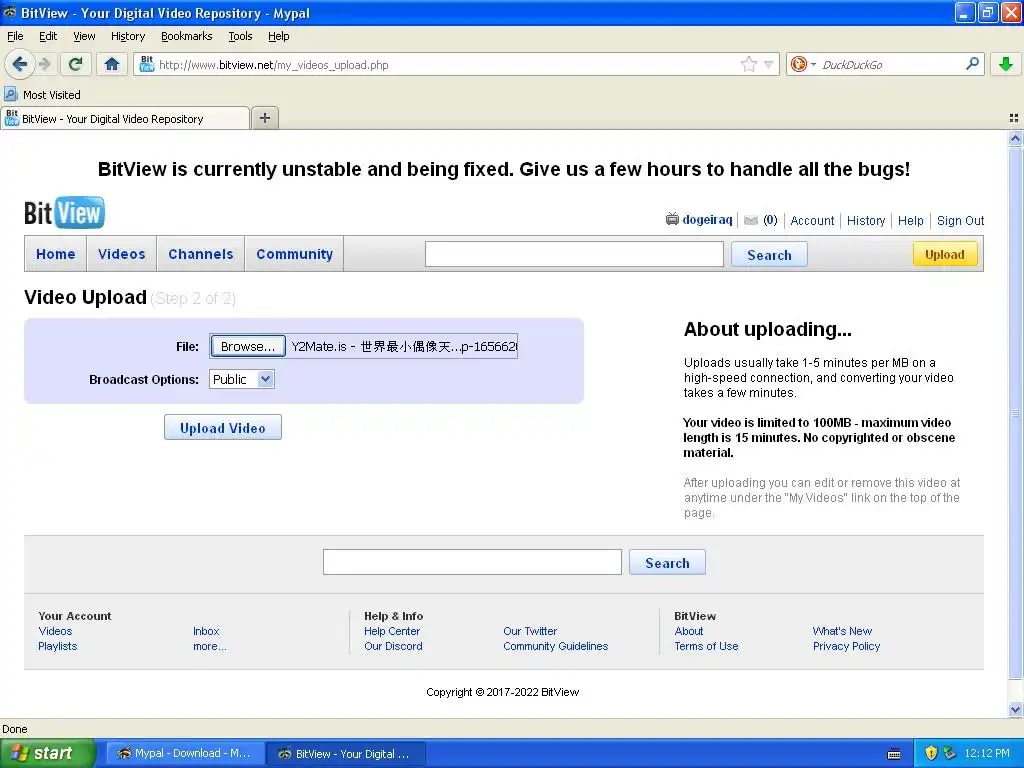Viewport: 1024px width, 768px height.
Task: Expand the Broadcast Options Public dropdown
Action: point(242,379)
